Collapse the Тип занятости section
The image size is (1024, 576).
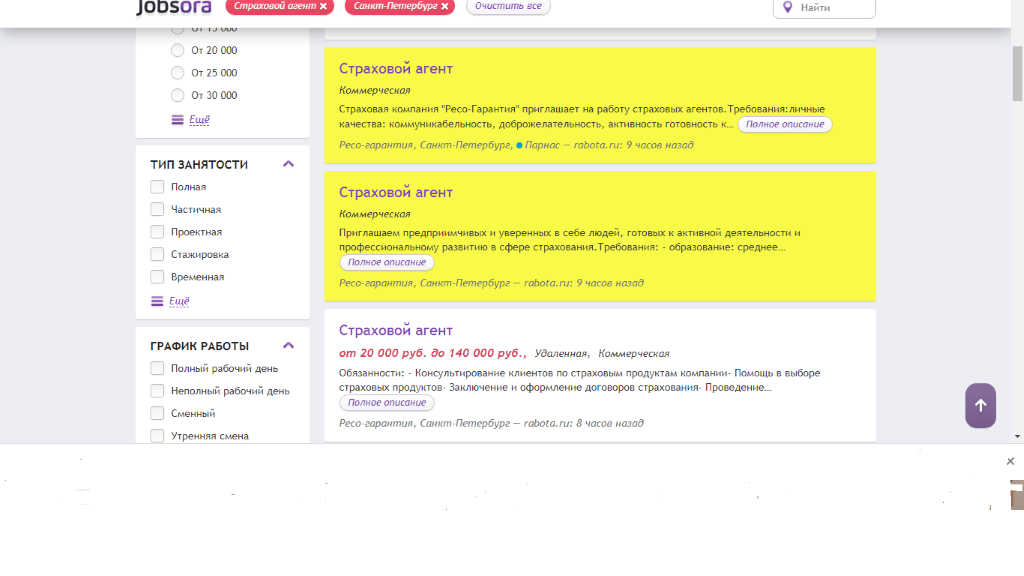tap(288, 164)
